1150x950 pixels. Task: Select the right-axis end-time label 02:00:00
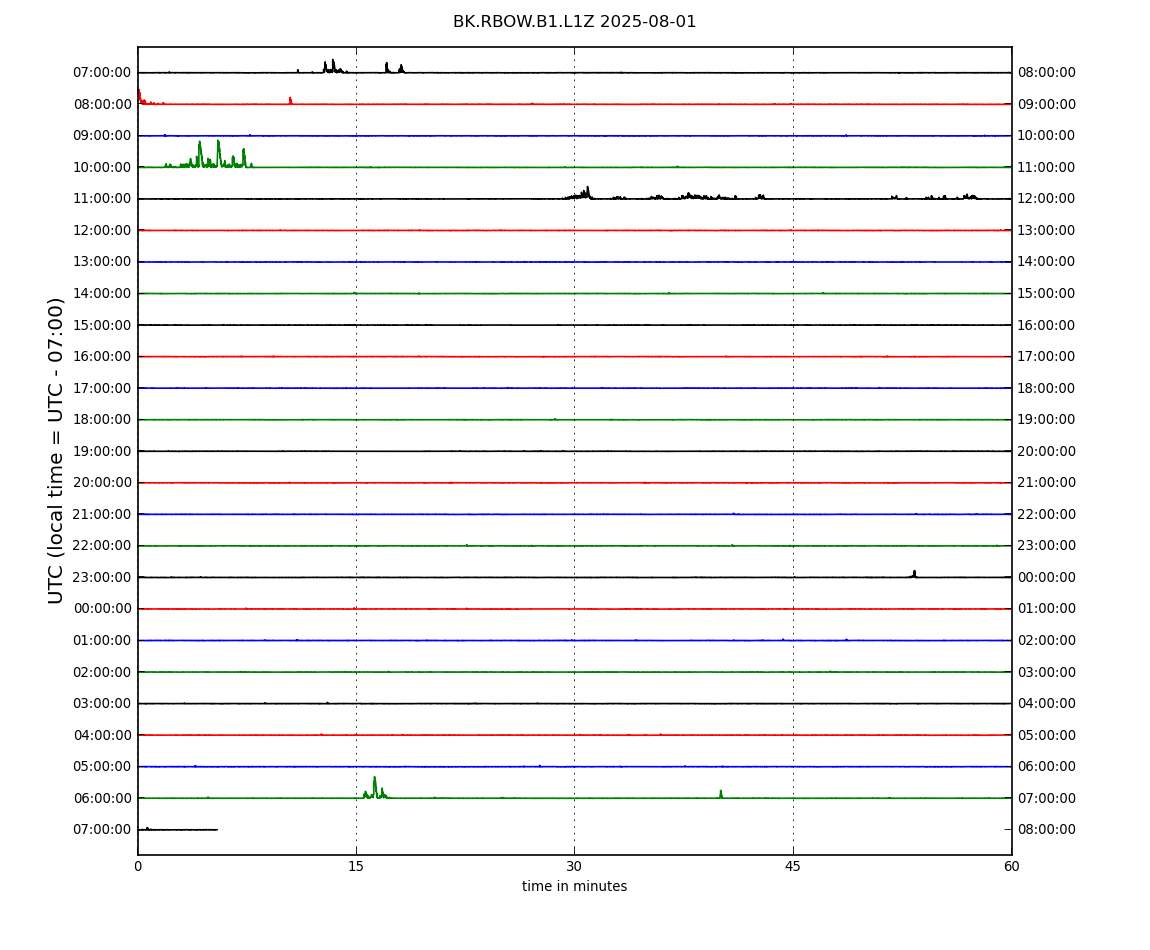click(1047, 640)
